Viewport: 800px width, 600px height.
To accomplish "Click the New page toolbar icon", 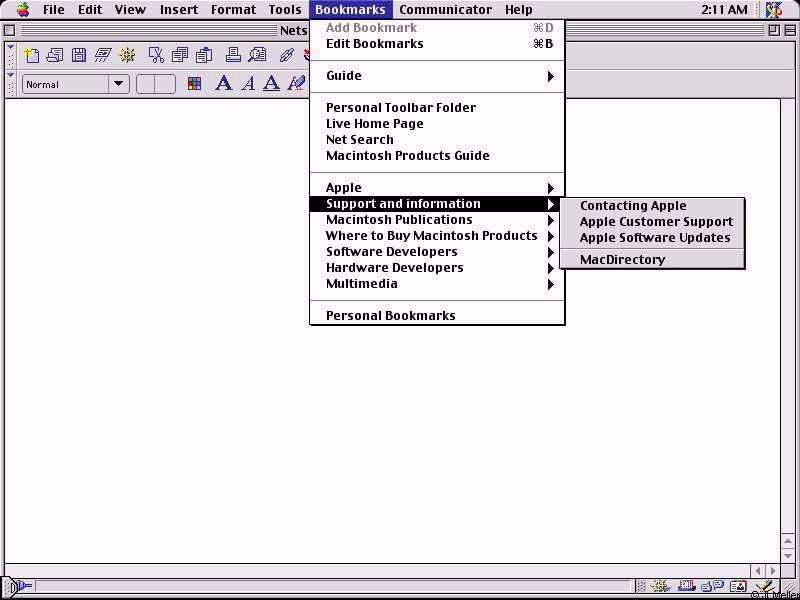I will click(x=31, y=55).
